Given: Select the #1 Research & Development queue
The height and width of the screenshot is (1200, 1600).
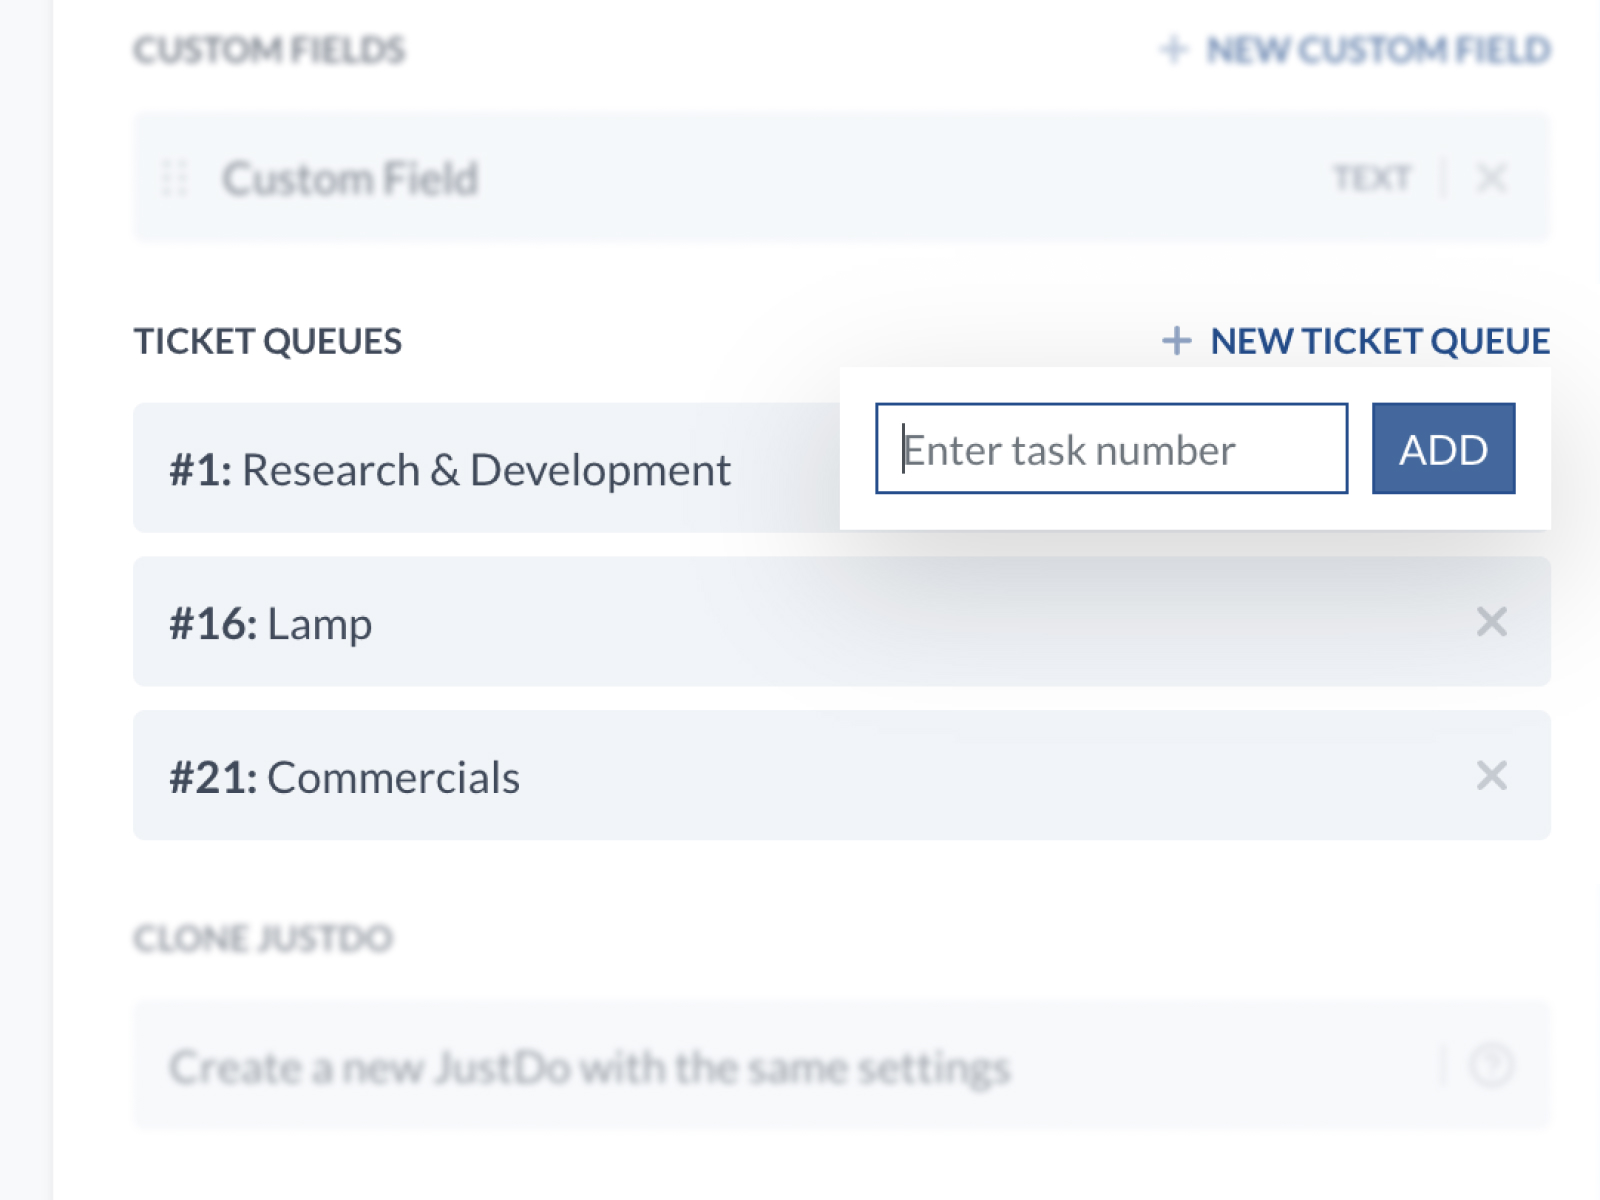Looking at the screenshot, I should point(450,469).
